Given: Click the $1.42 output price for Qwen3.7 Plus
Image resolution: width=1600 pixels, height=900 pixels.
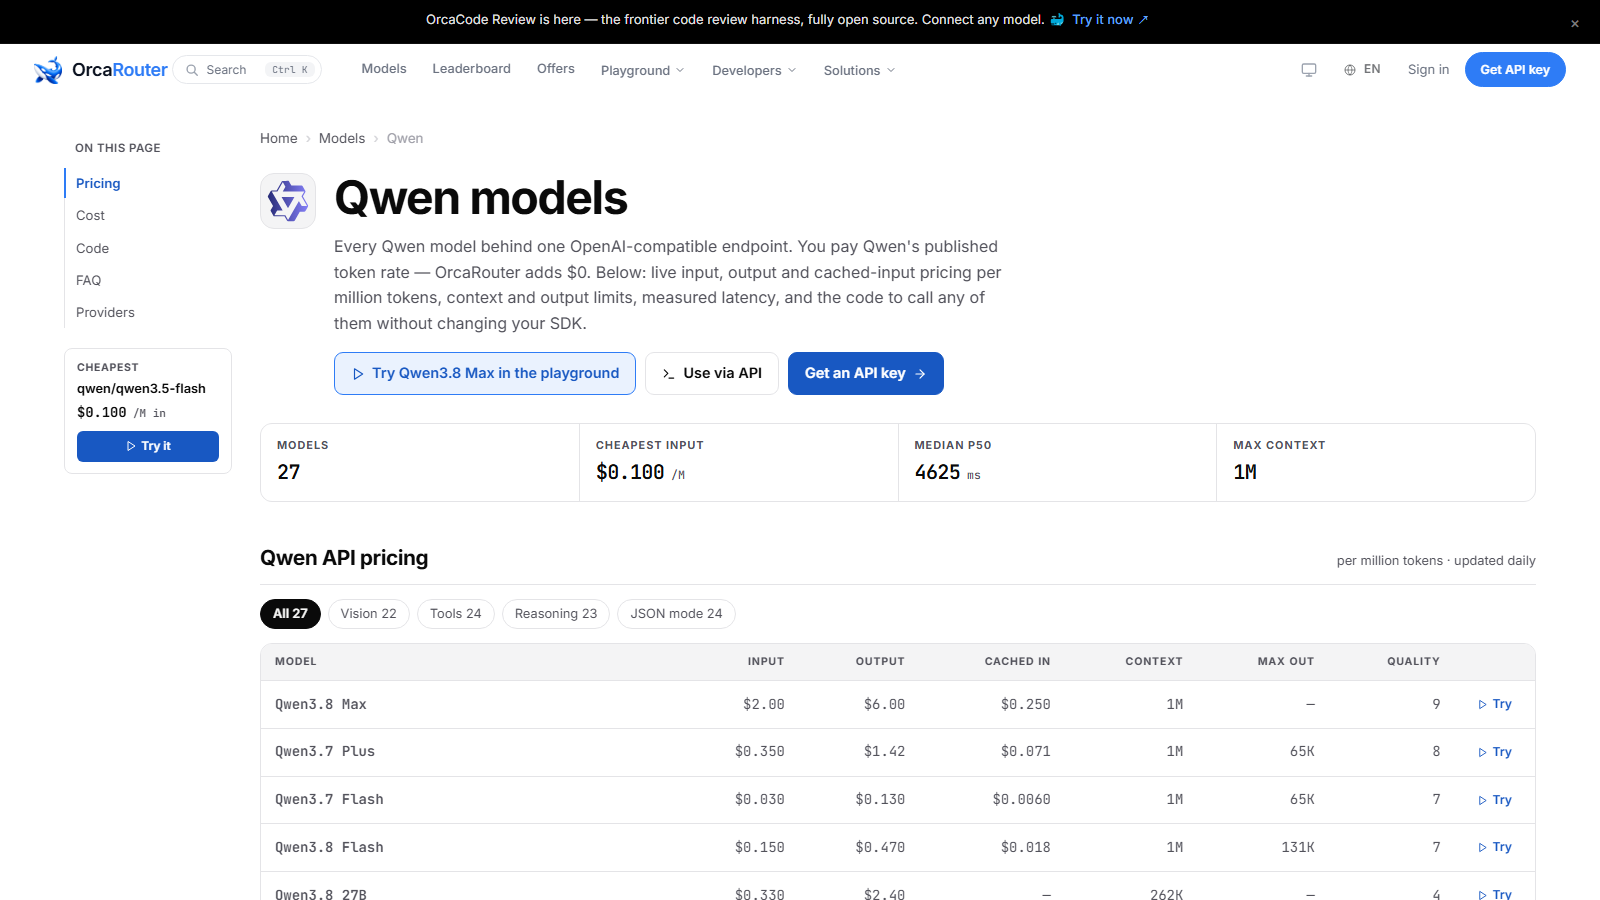Looking at the screenshot, I should pos(884,752).
